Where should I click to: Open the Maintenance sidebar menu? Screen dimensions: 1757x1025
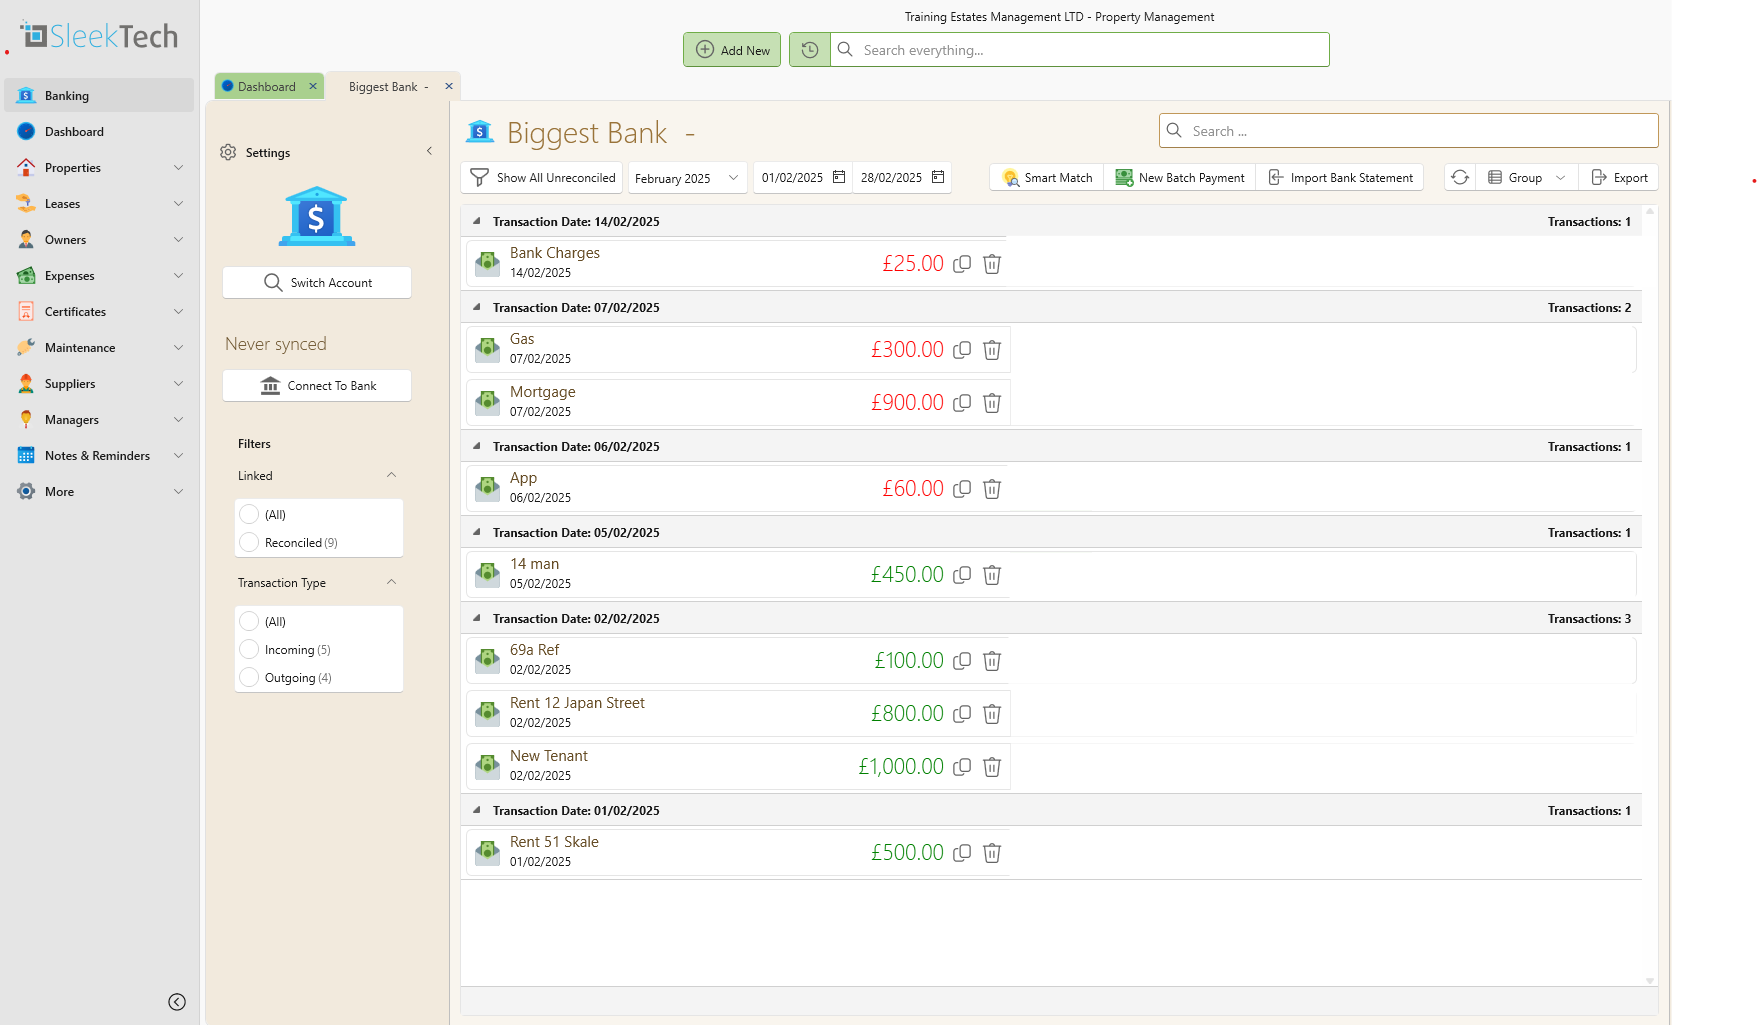point(100,347)
